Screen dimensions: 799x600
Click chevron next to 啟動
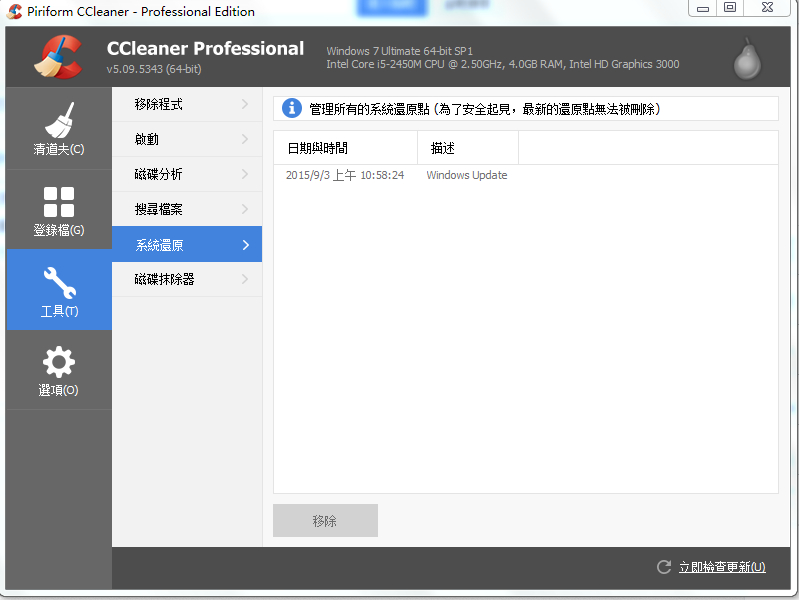pyautogui.click(x=245, y=139)
